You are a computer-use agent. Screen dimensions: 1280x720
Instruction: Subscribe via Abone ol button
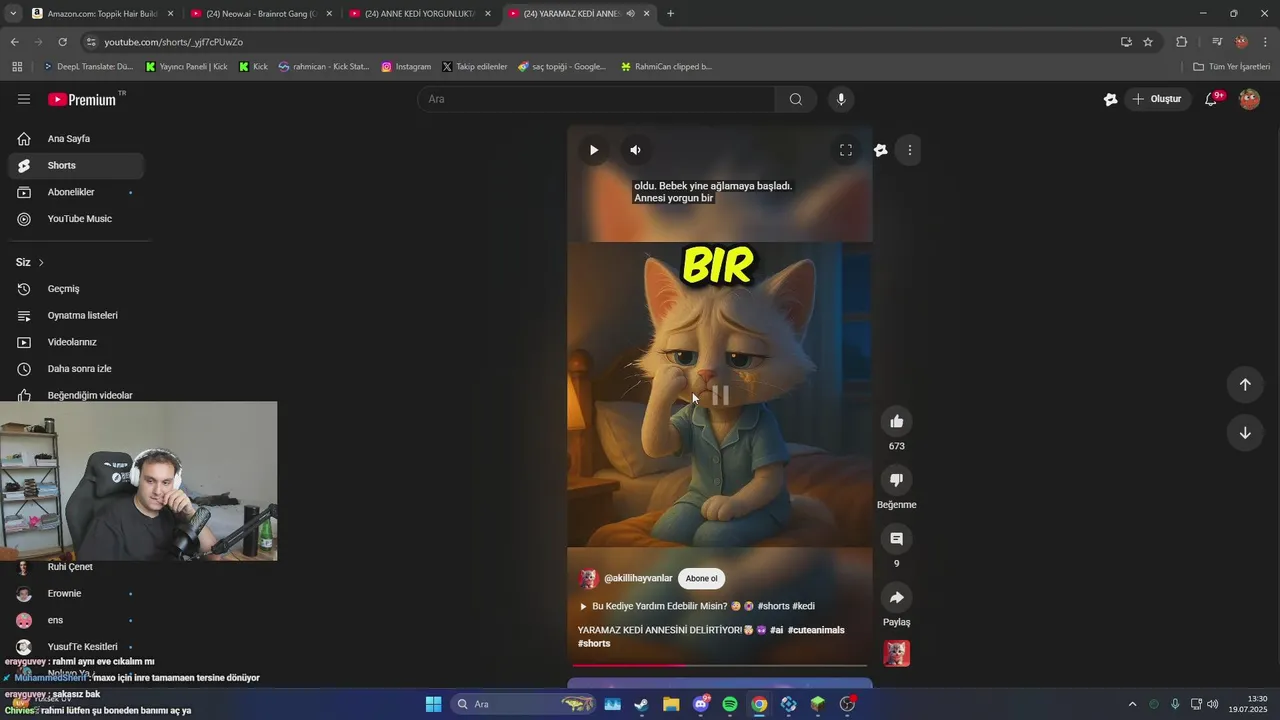(701, 578)
